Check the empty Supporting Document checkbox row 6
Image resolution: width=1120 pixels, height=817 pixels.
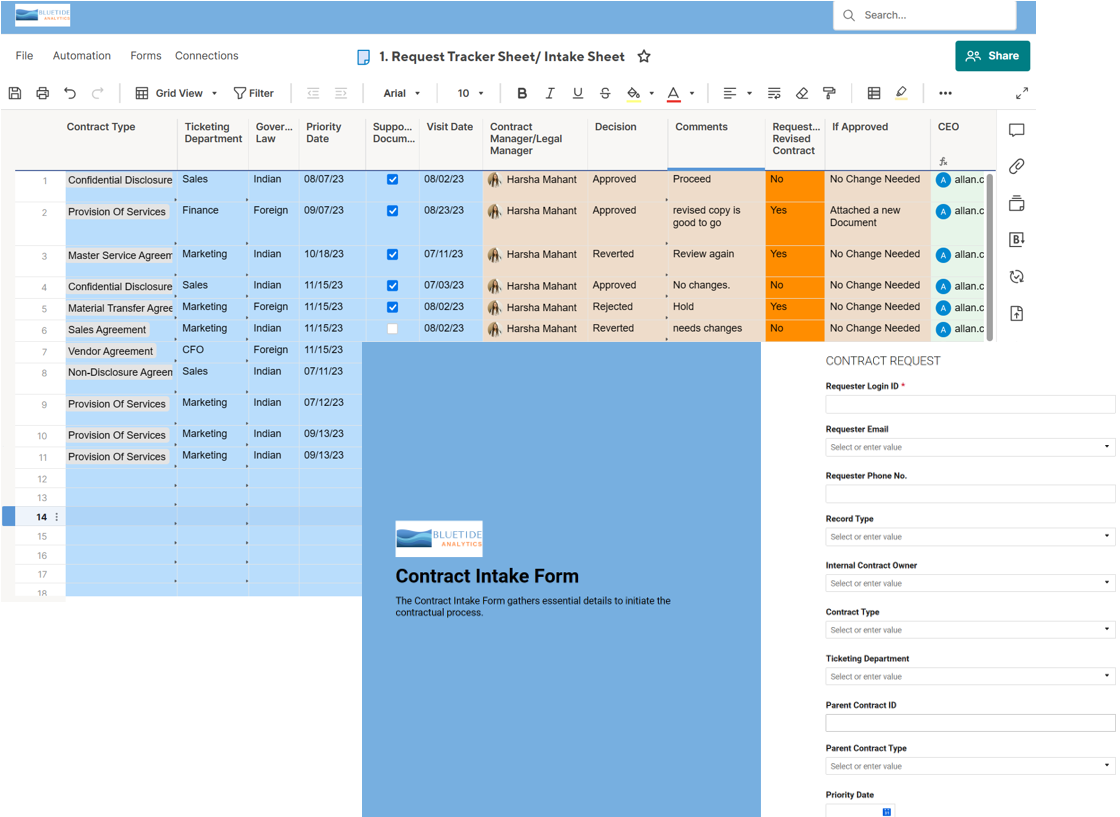(x=392, y=329)
